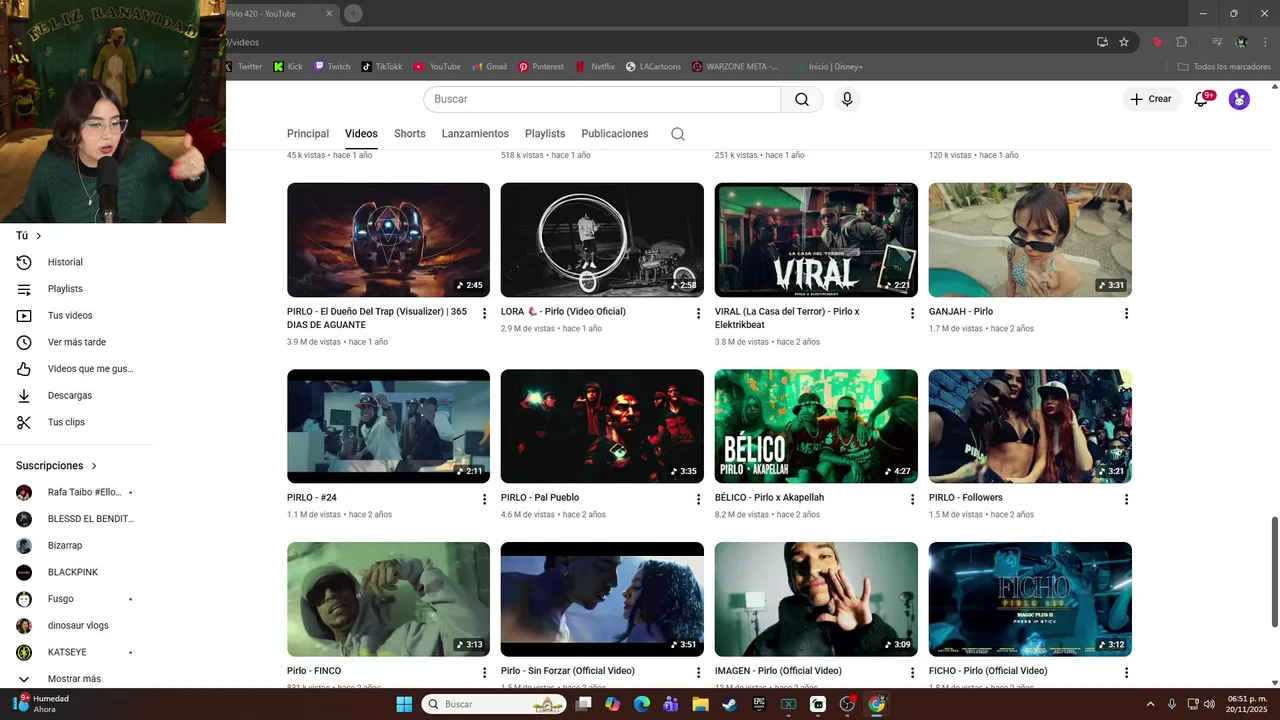Open options menu for Pirlo - FINCO
This screenshot has width=1280, height=720.
click(x=484, y=673)
